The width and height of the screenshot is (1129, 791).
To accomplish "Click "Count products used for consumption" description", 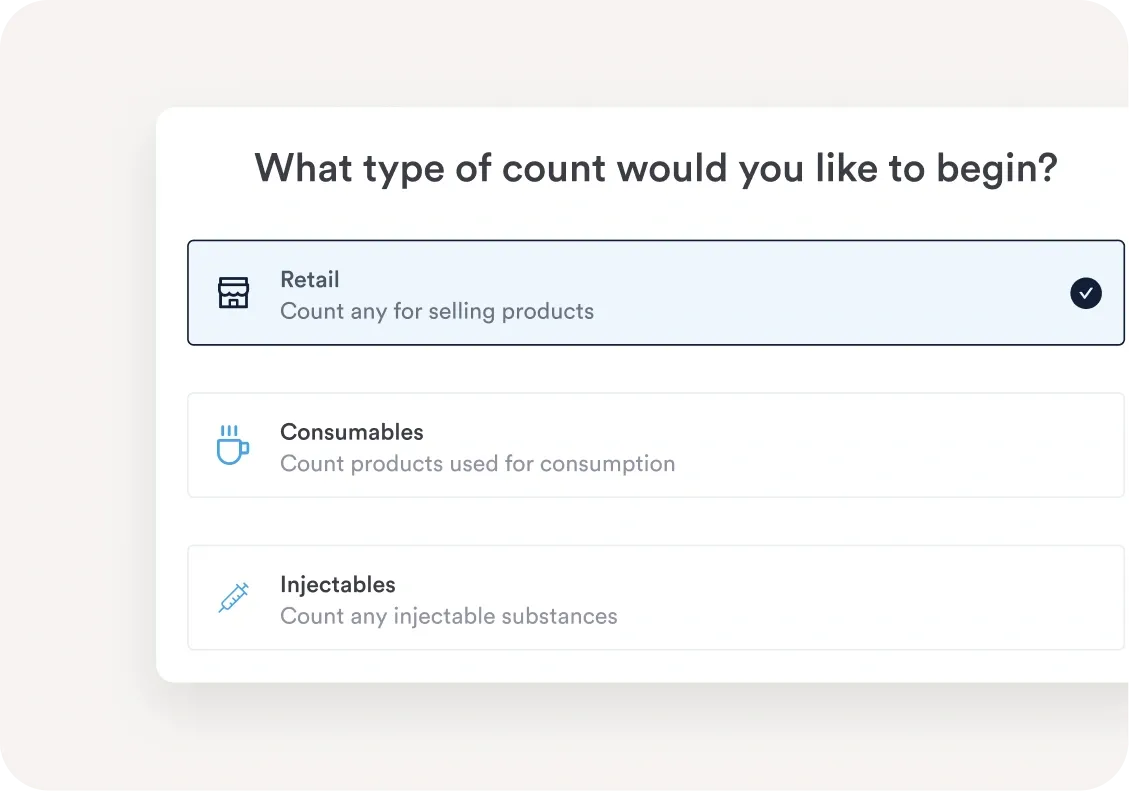I will click(x=477, y=464).
